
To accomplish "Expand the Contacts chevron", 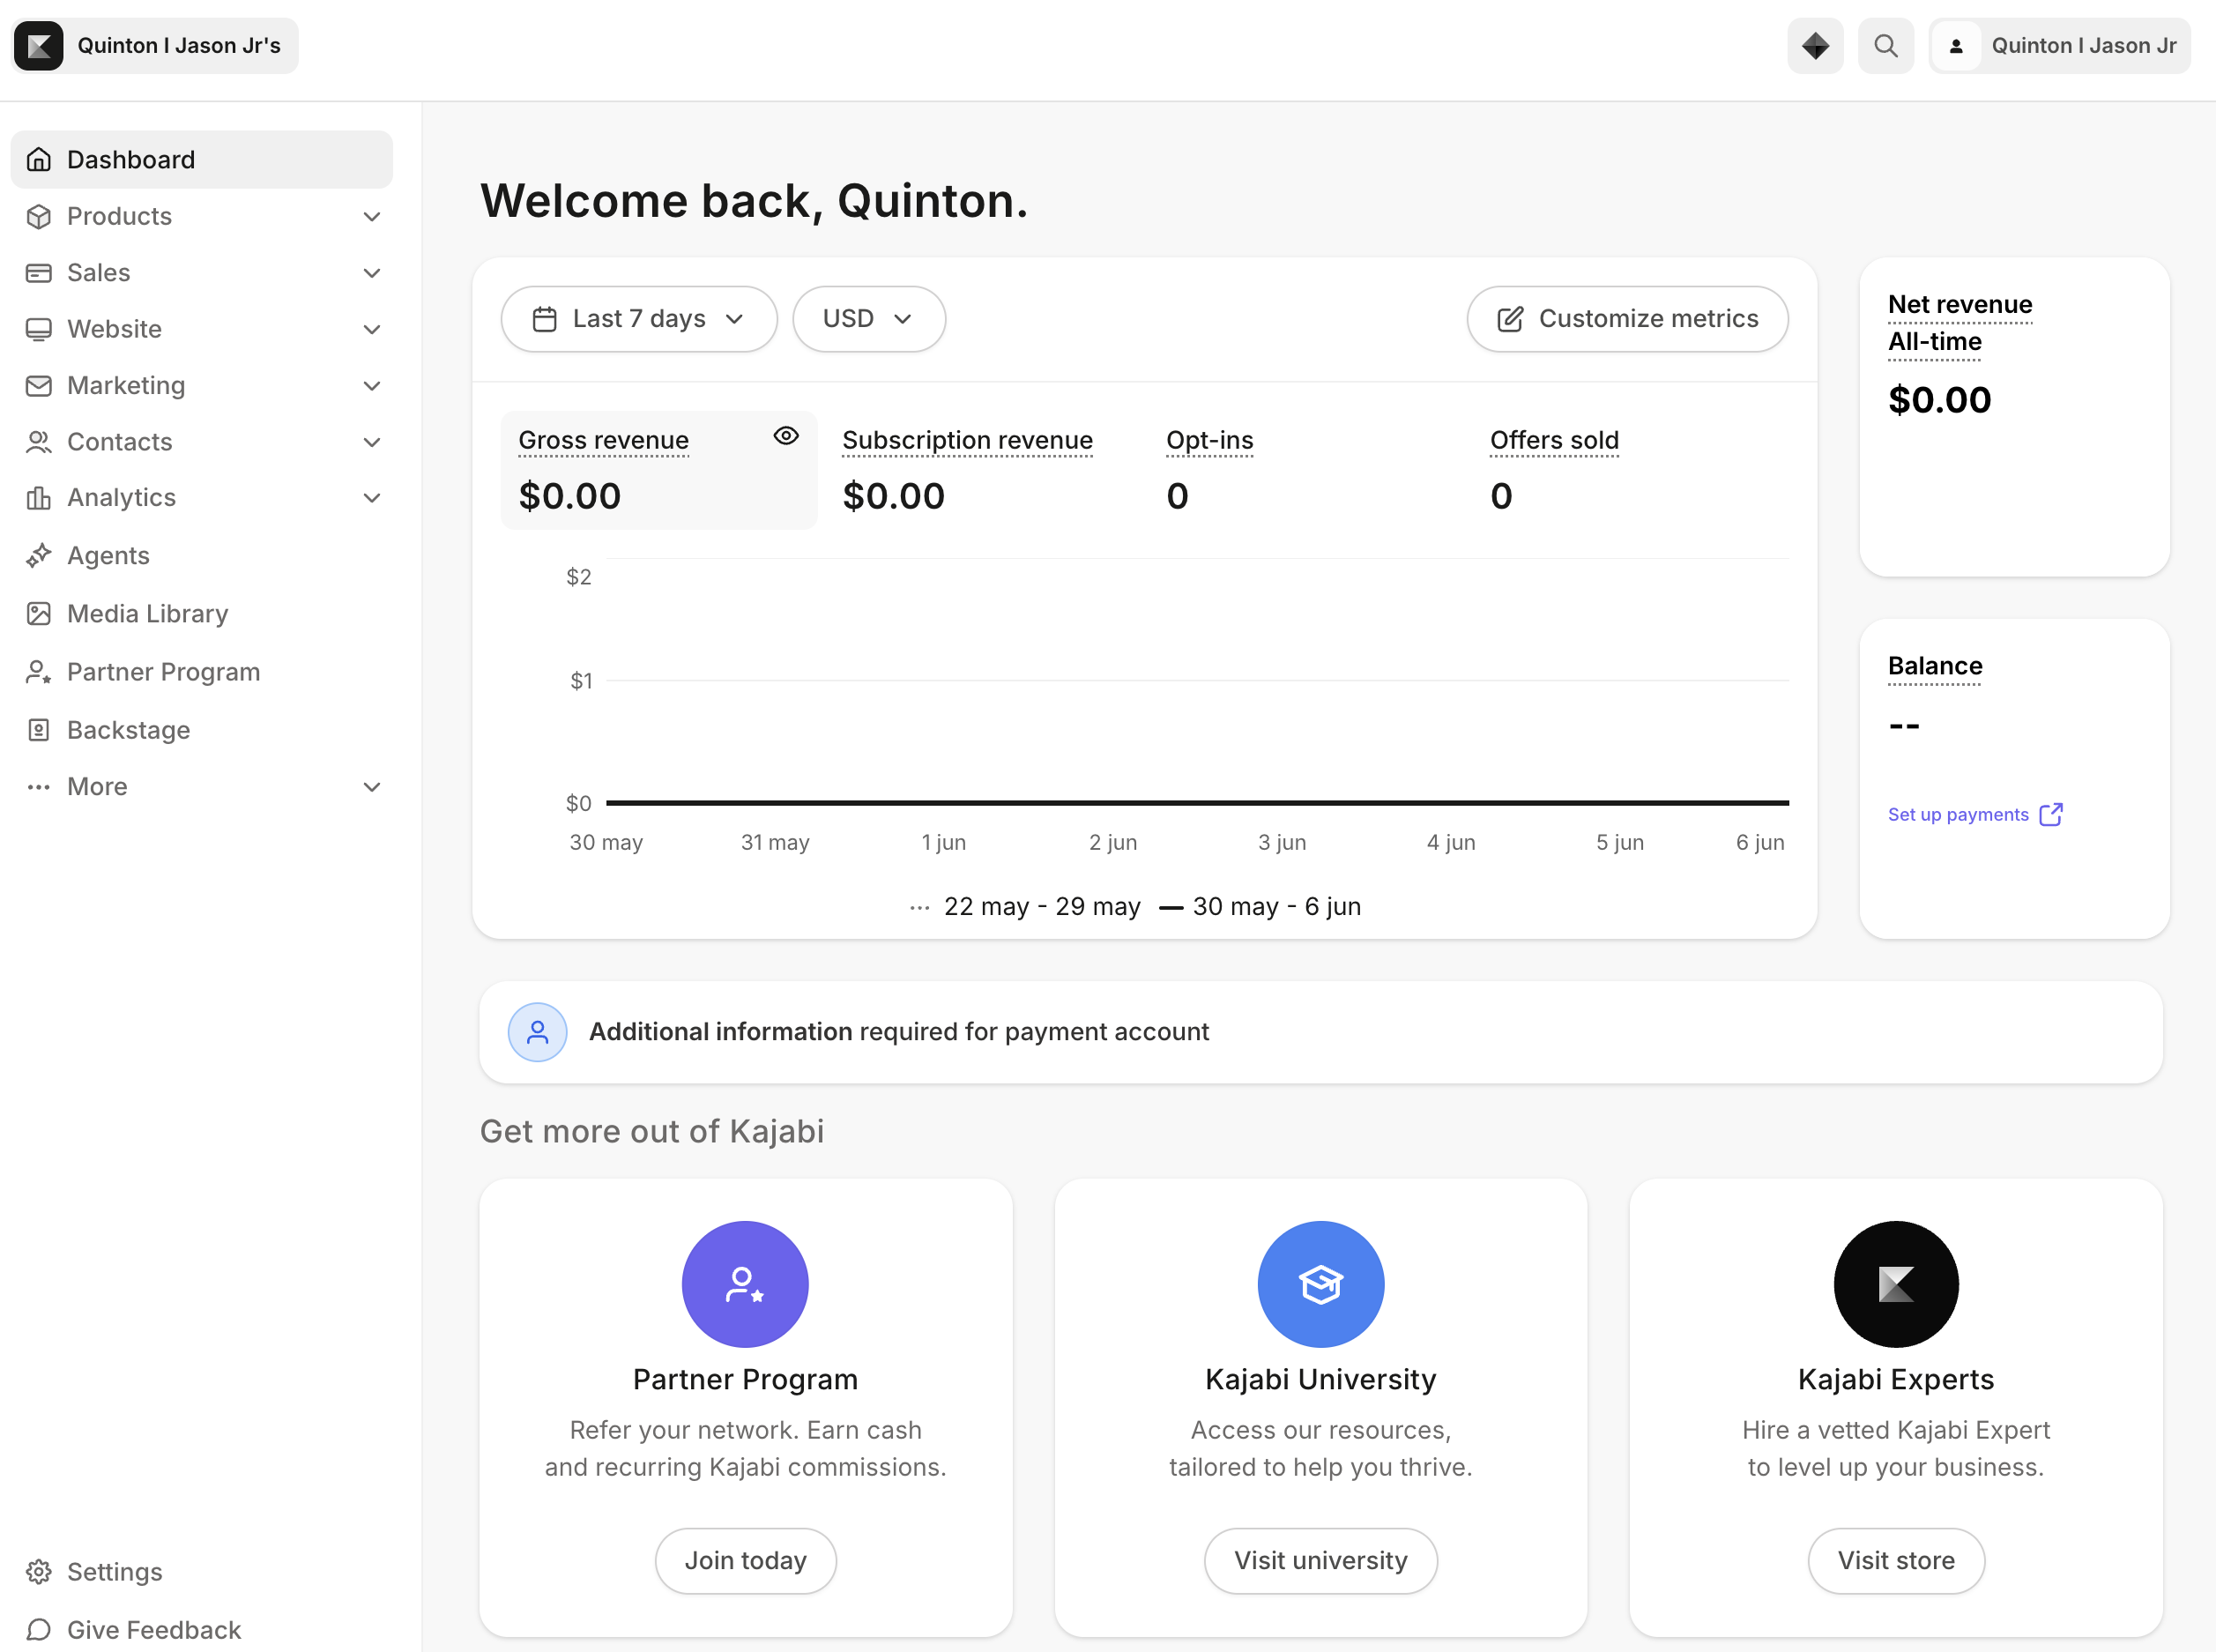I will [372, 442].
